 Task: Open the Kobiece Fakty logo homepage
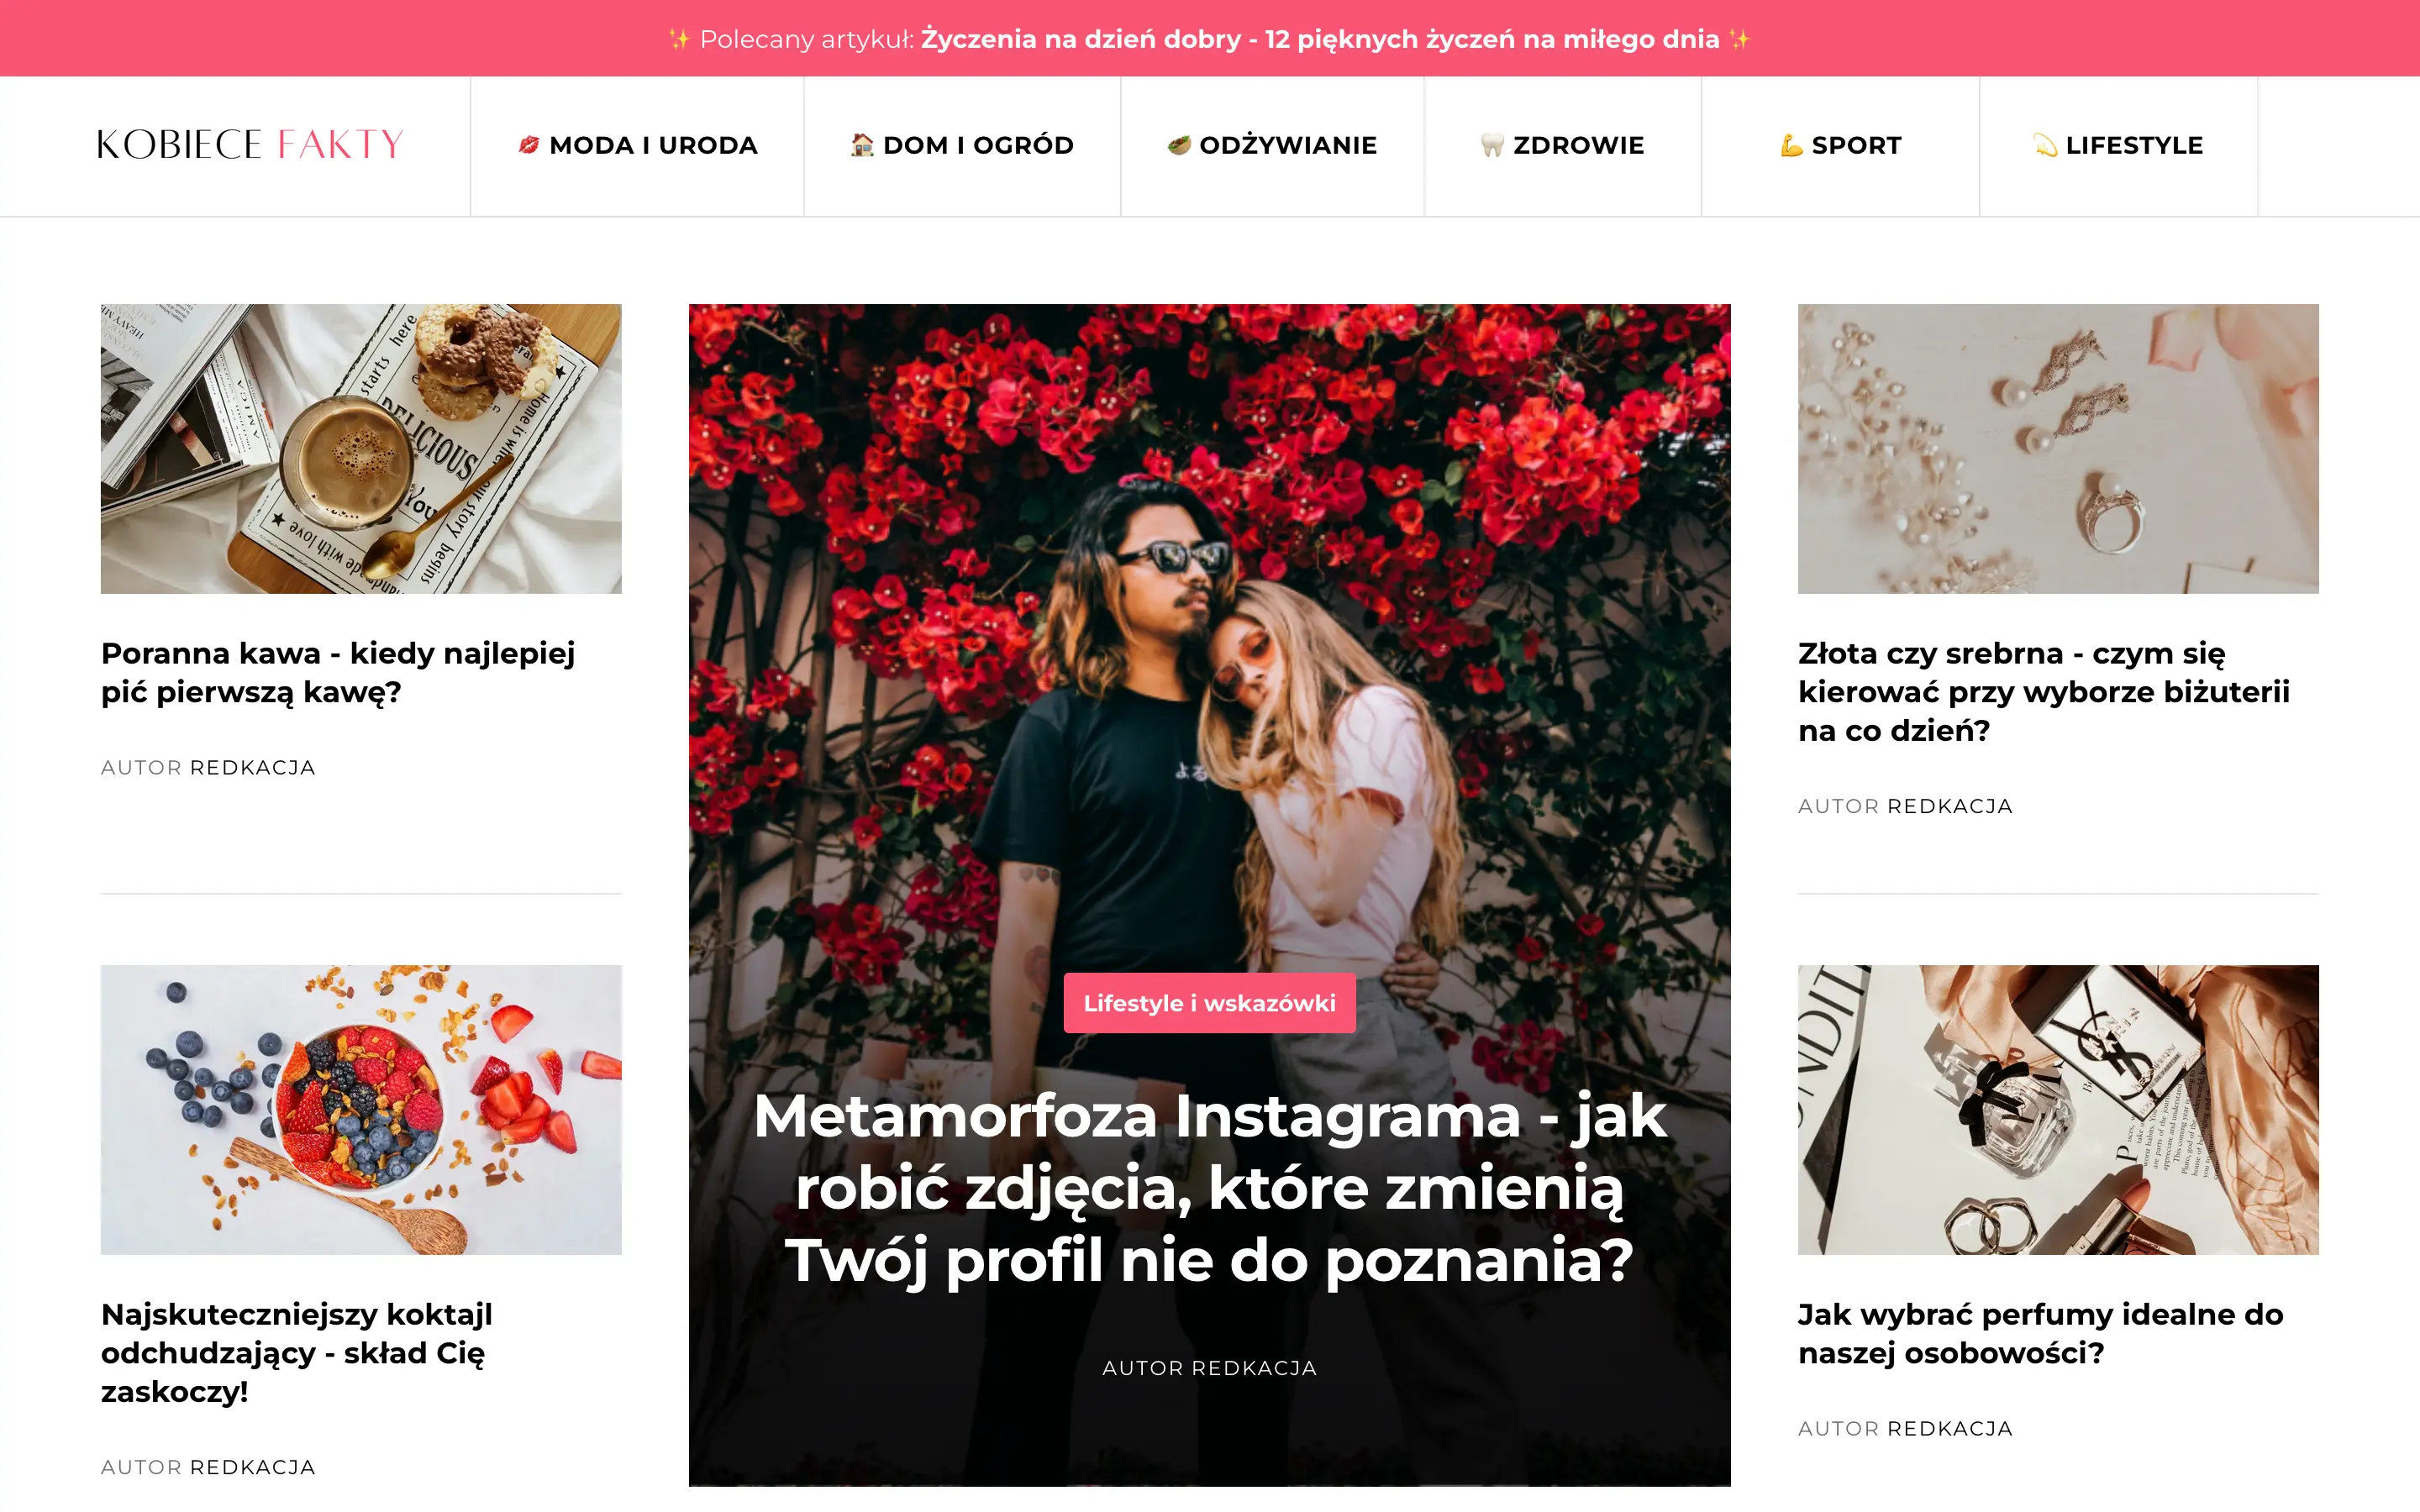click(x=250, y=144)
